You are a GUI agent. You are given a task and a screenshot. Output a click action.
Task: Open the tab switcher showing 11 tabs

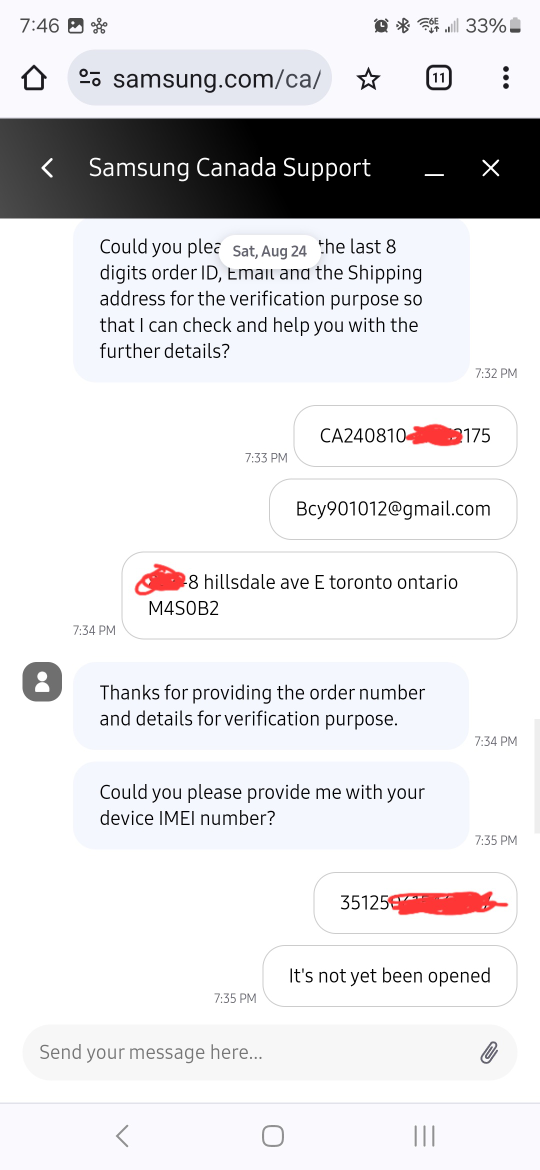(x=439, y=78)
